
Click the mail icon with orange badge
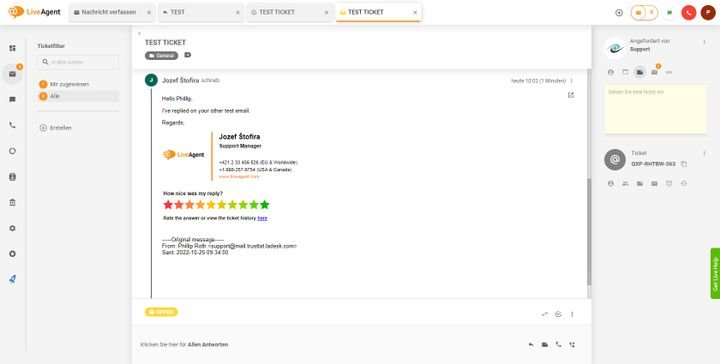pos(654,72)
